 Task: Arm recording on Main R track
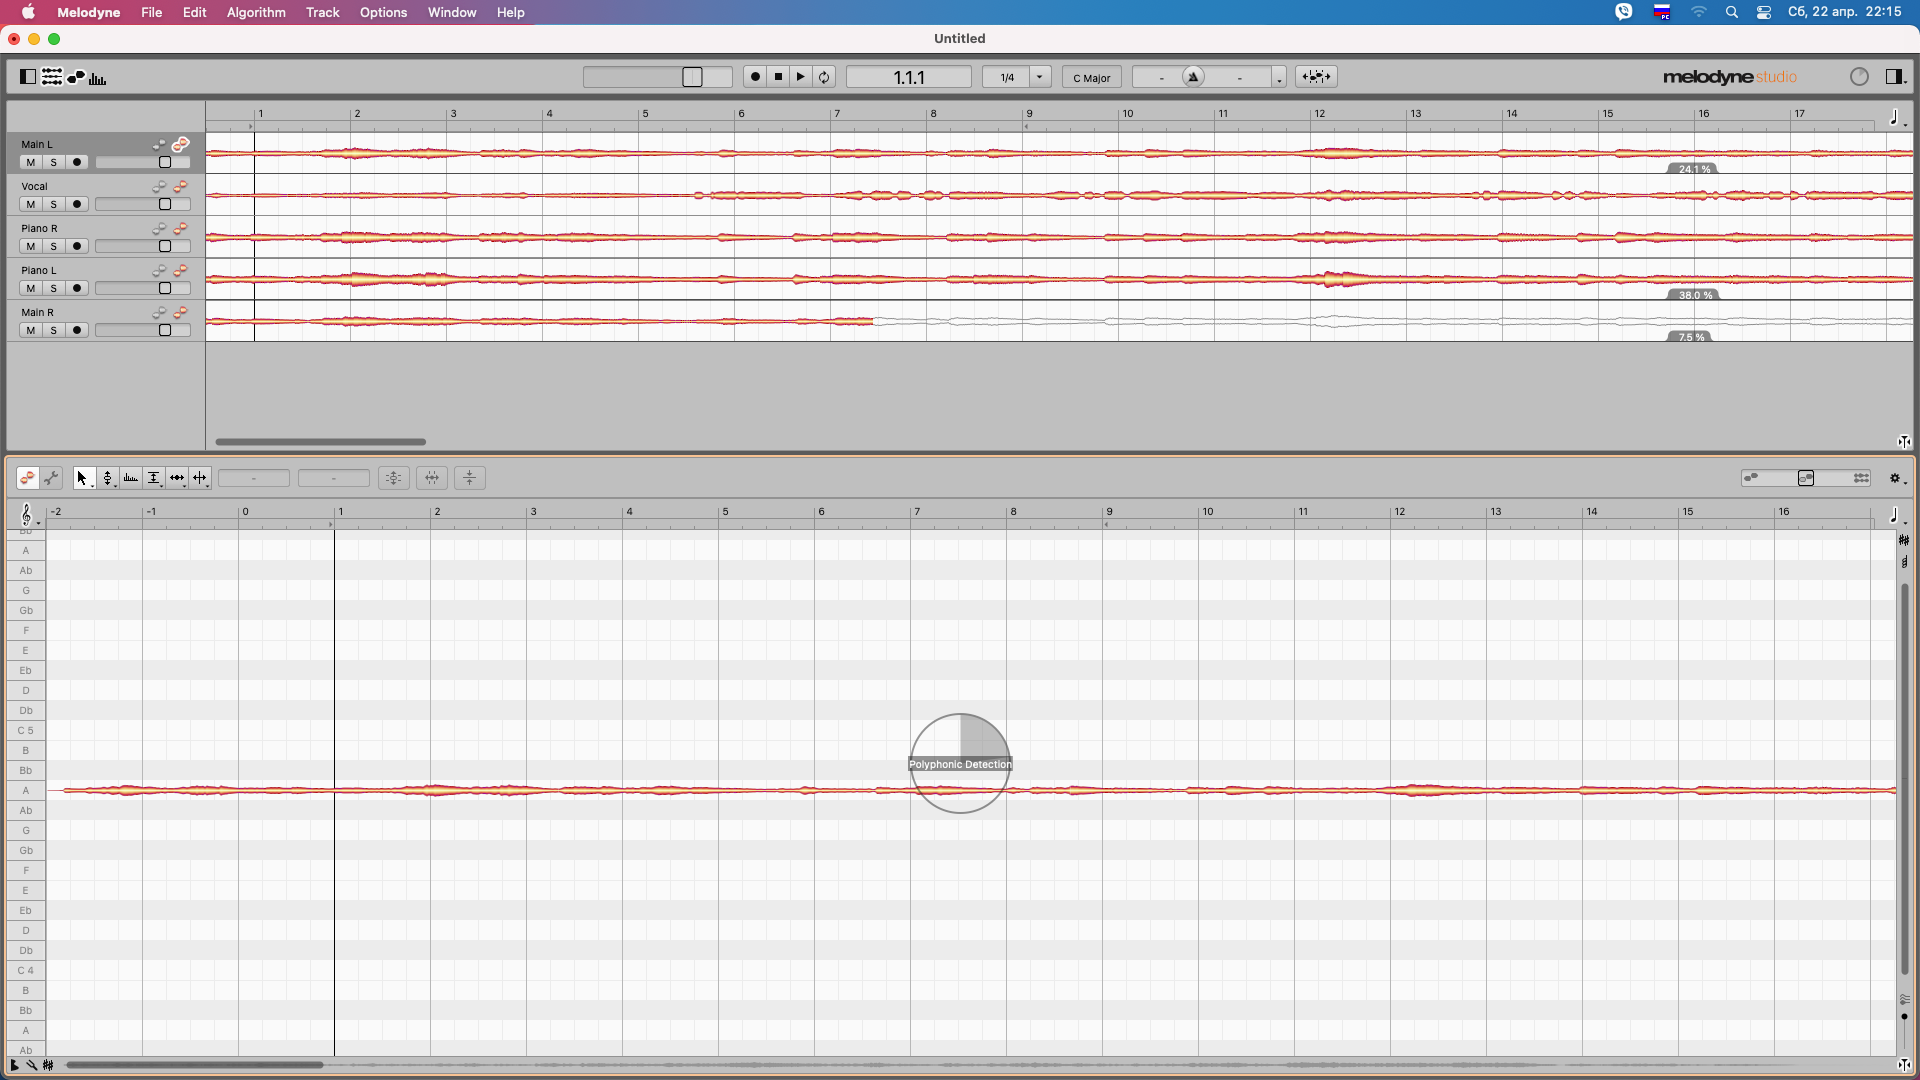(x=77, y=330)
